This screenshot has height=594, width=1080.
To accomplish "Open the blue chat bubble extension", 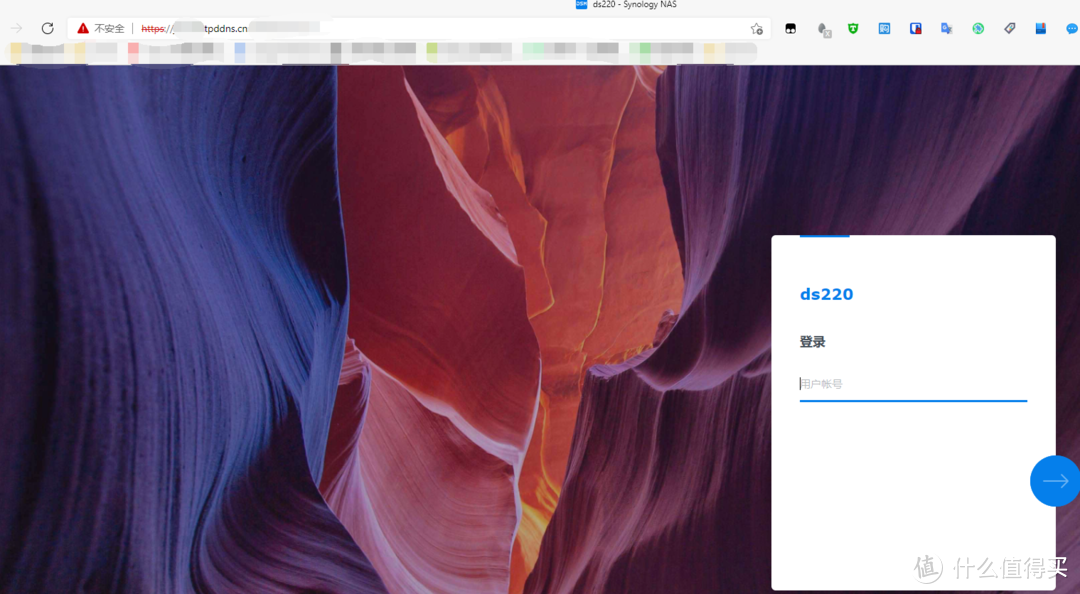I will (1072, 28).
